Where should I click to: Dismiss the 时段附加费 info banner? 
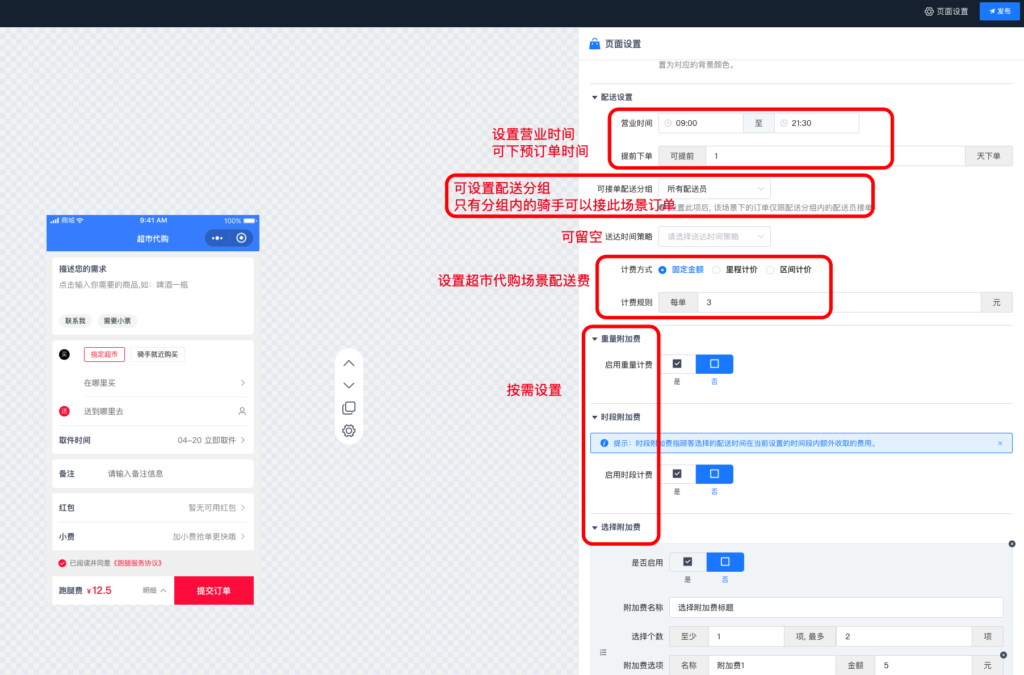[1000, 443]
